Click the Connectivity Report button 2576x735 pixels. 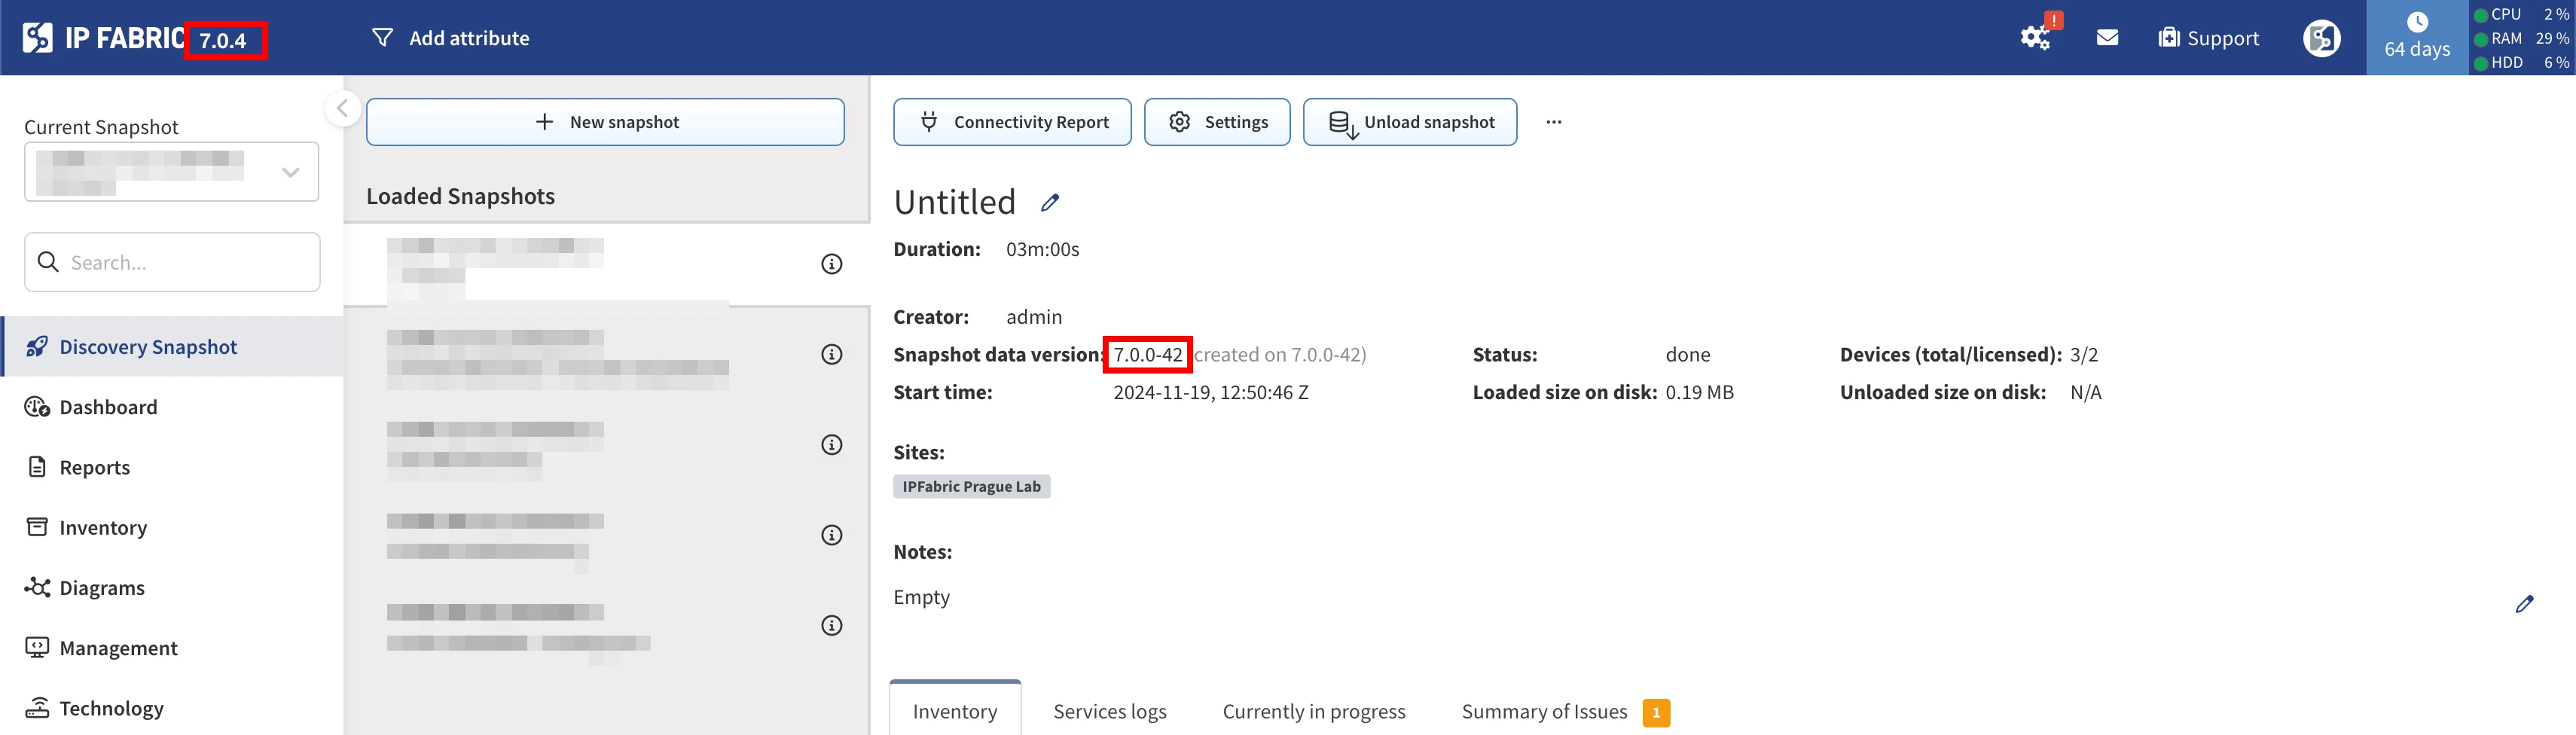pyautogui.click(x=1012, y=122)
